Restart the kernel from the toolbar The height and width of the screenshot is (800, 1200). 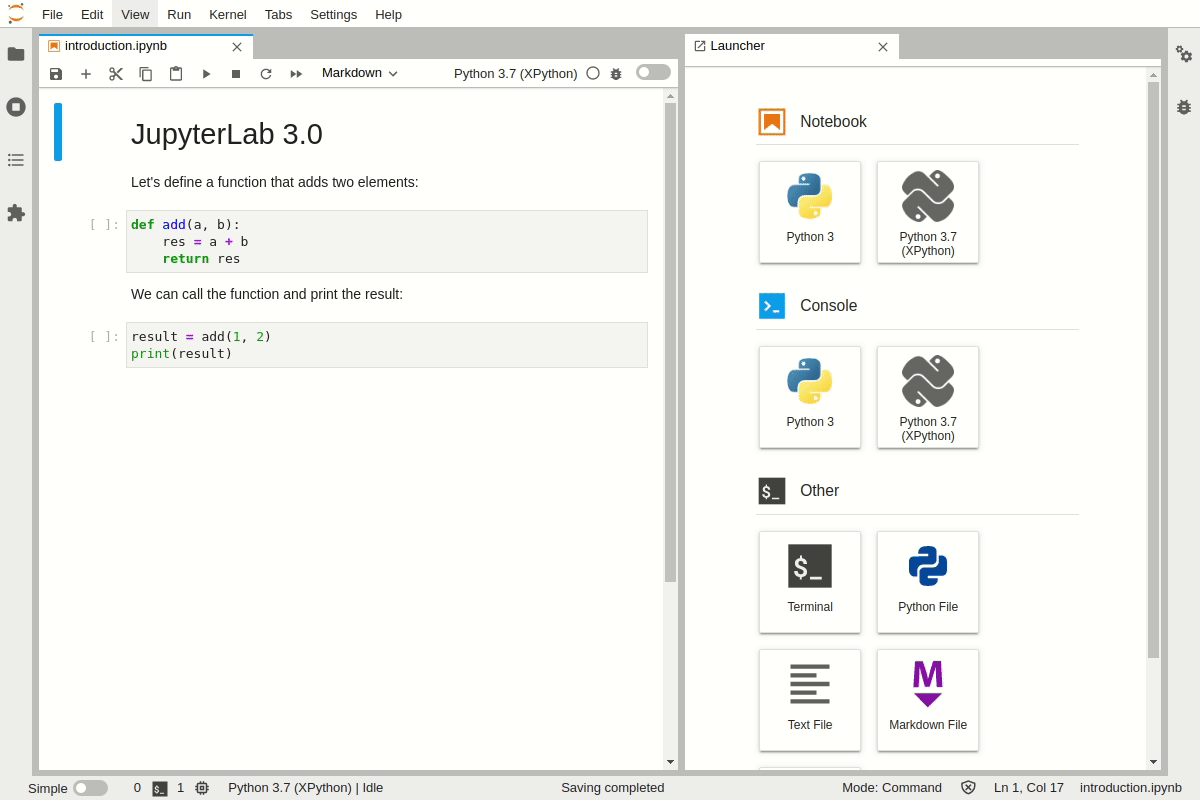coord(266,73)
